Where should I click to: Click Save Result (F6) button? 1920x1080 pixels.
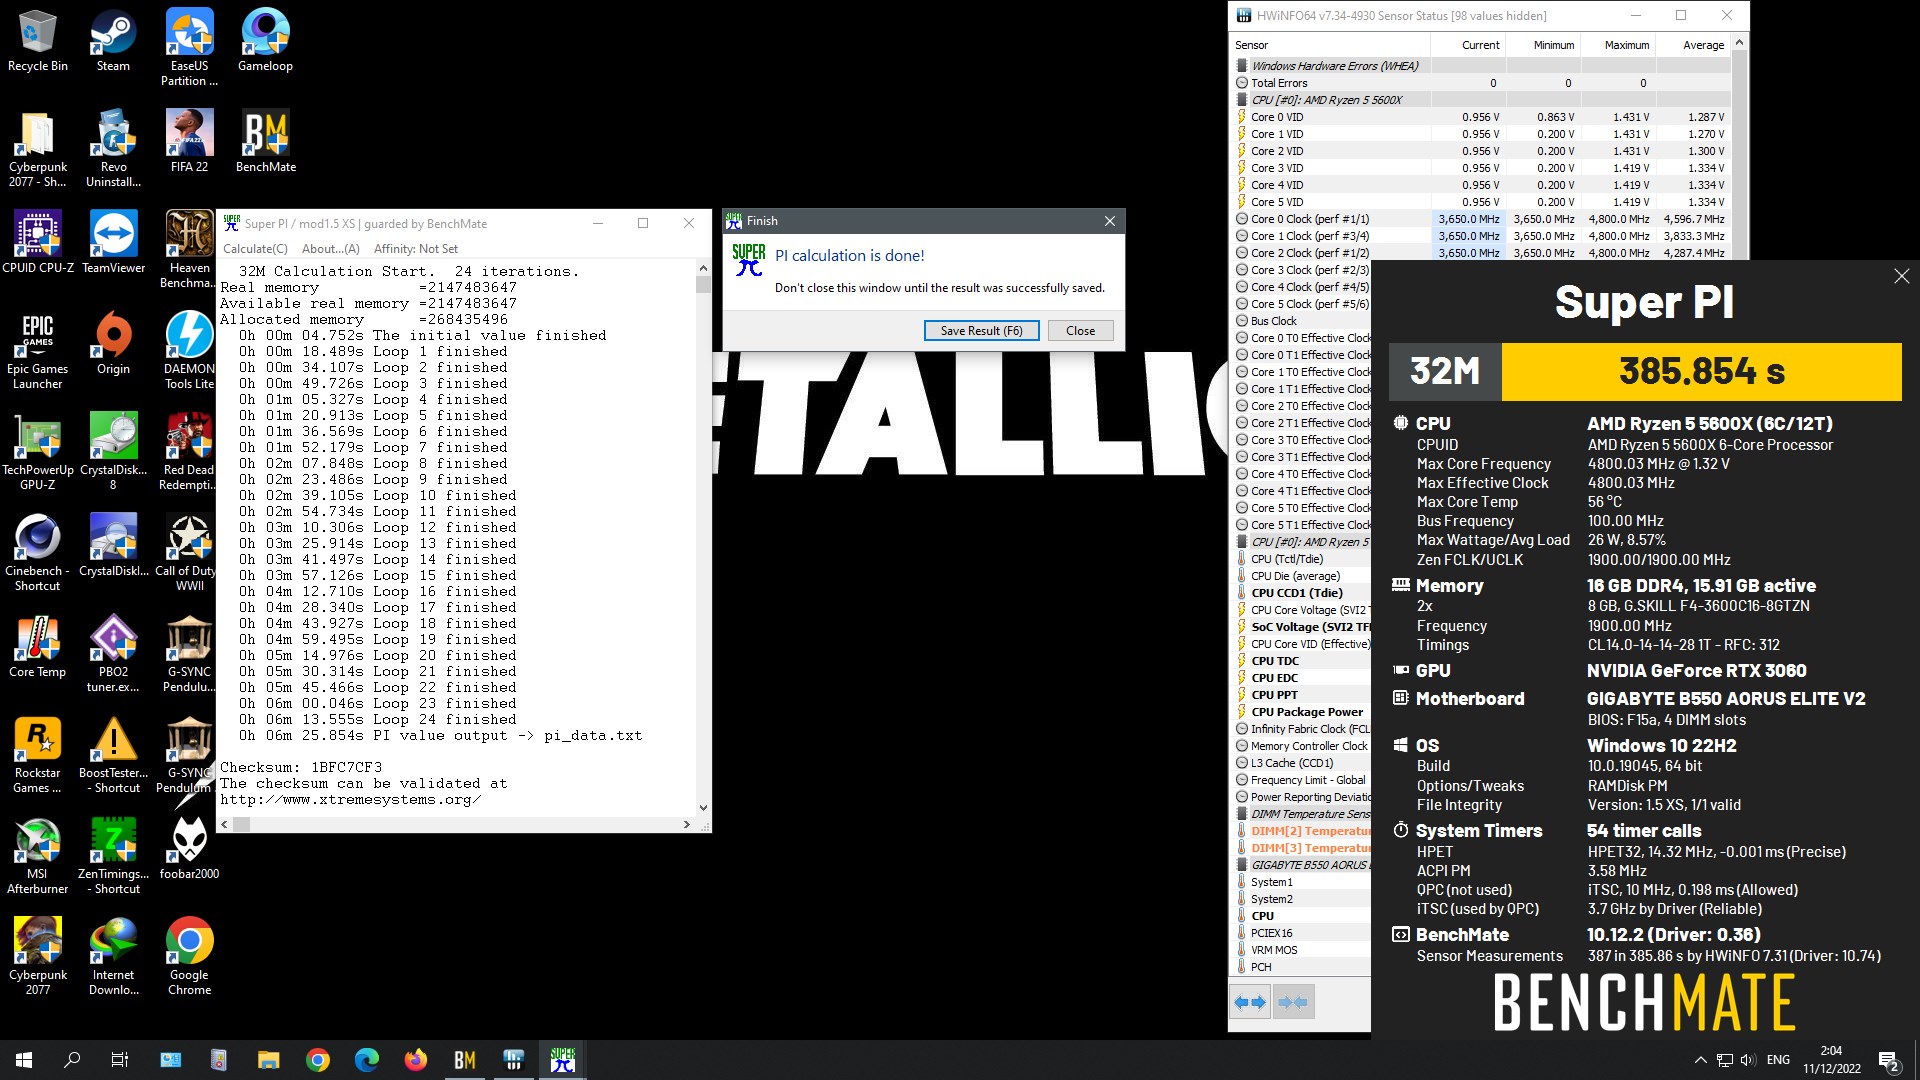point(981,331)
